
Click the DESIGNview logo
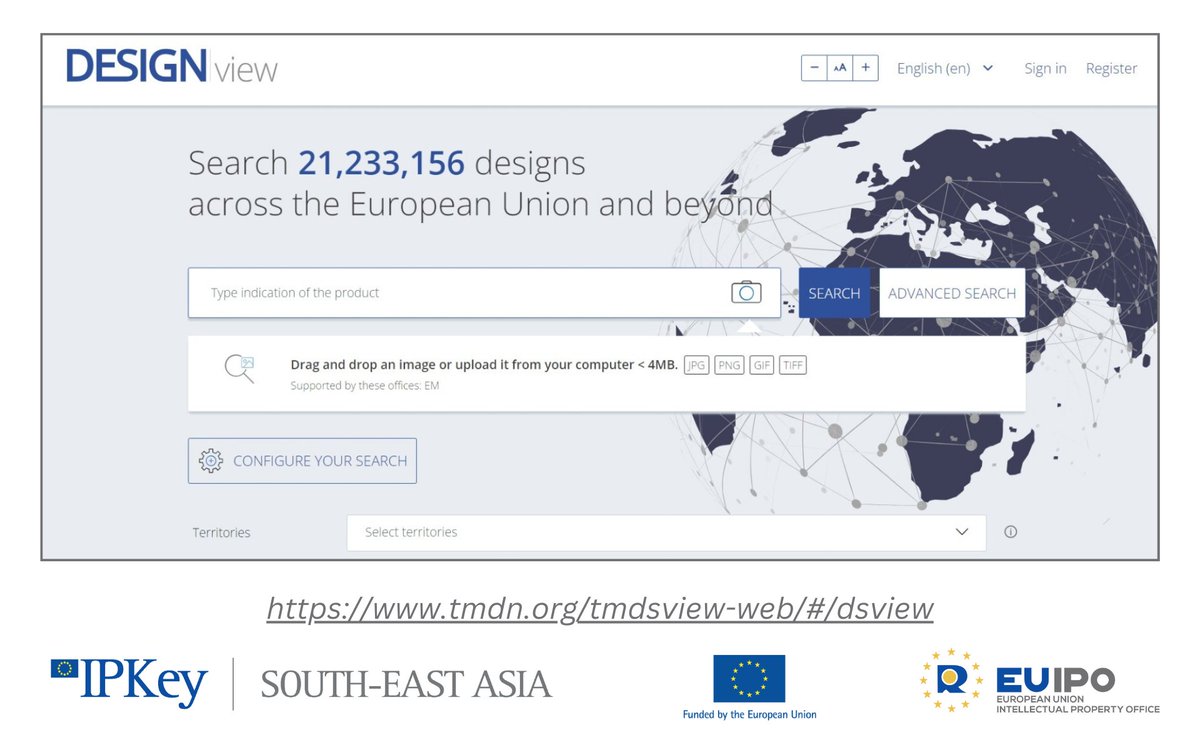pyautogui.click(x=171, y=67)
